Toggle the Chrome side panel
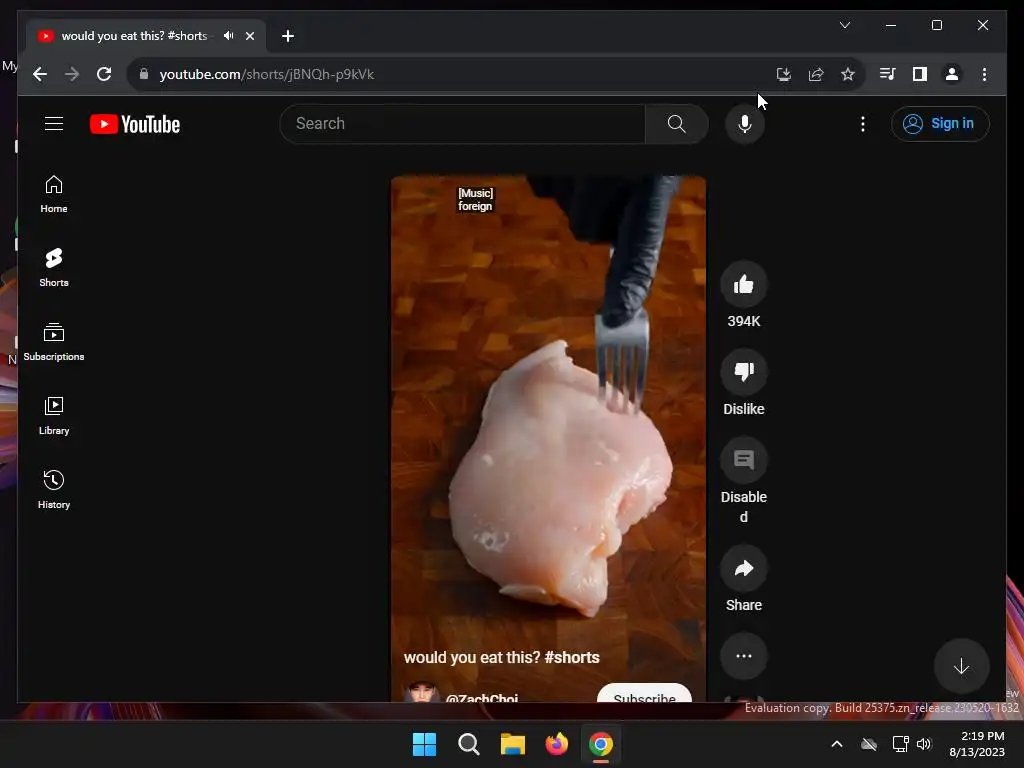This screenshot has height=768, width=1024. point(920,74)
